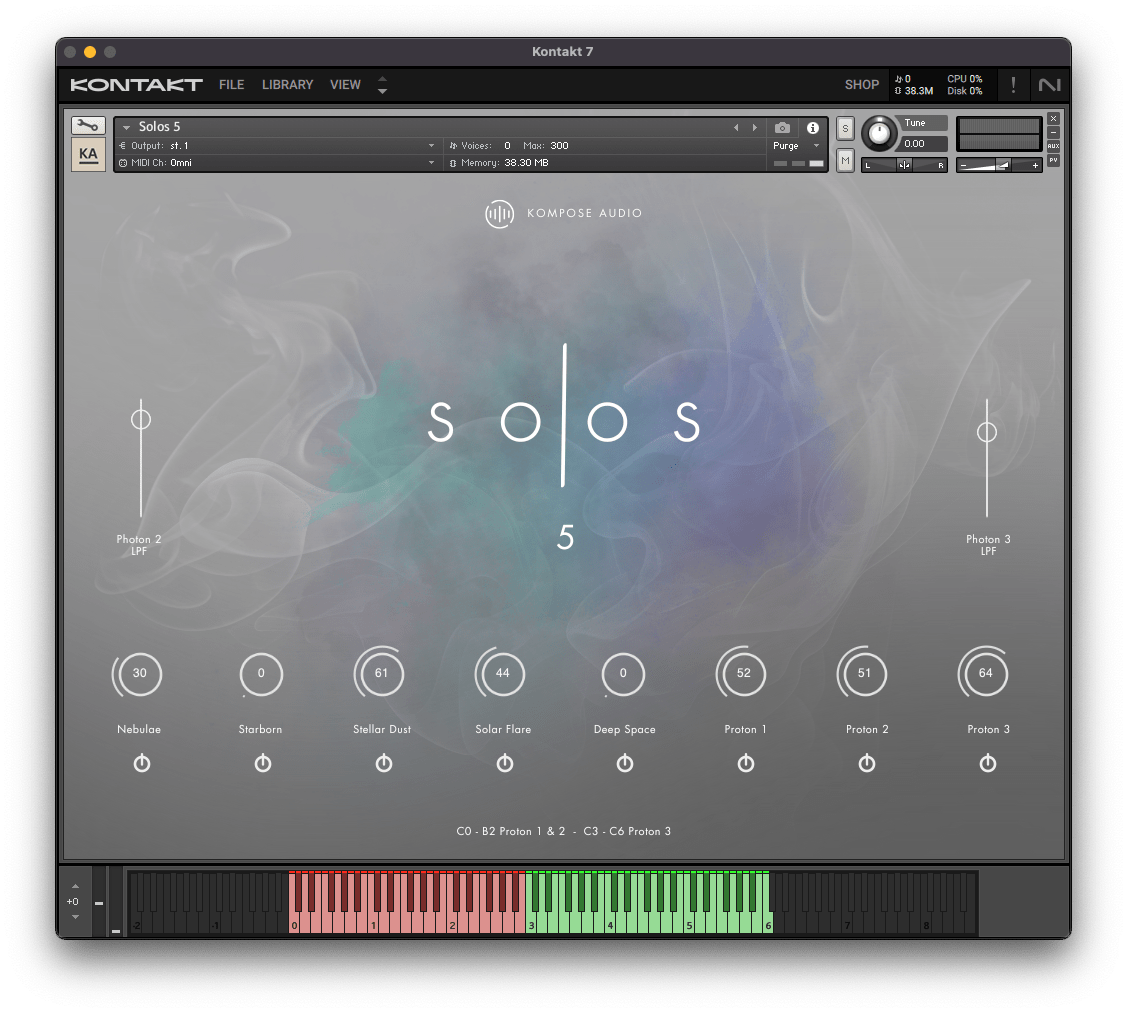Open the SHOP link
1127x1013 pixels.
[861, 85]
